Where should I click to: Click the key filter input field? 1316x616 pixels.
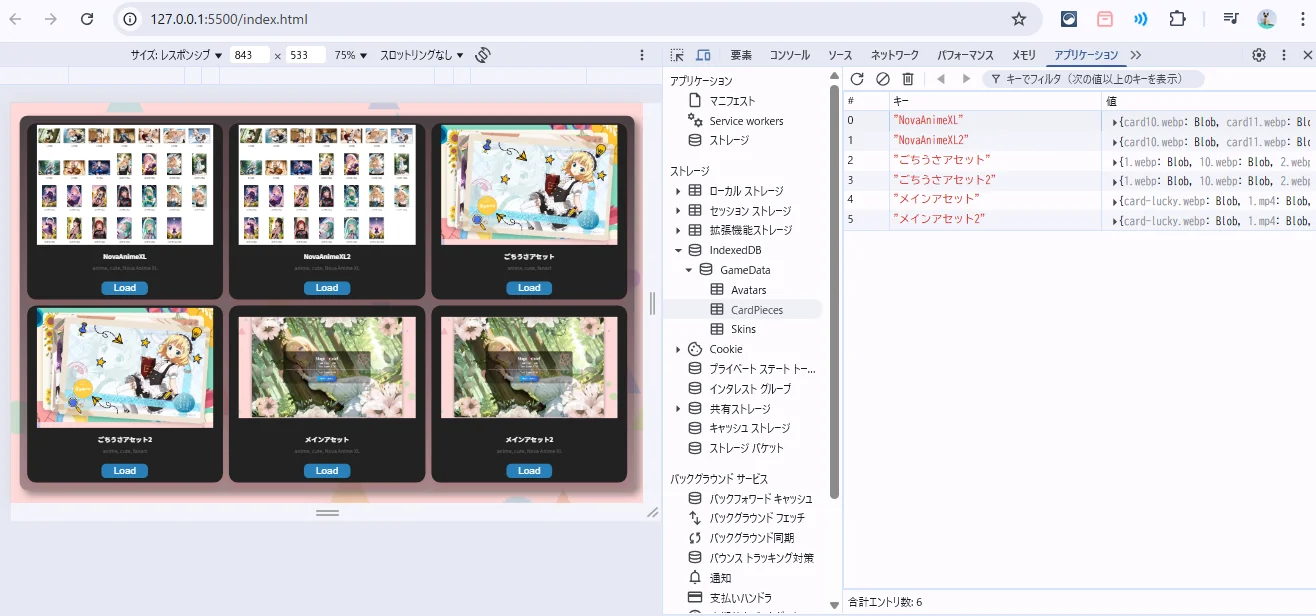(1095, 79)
